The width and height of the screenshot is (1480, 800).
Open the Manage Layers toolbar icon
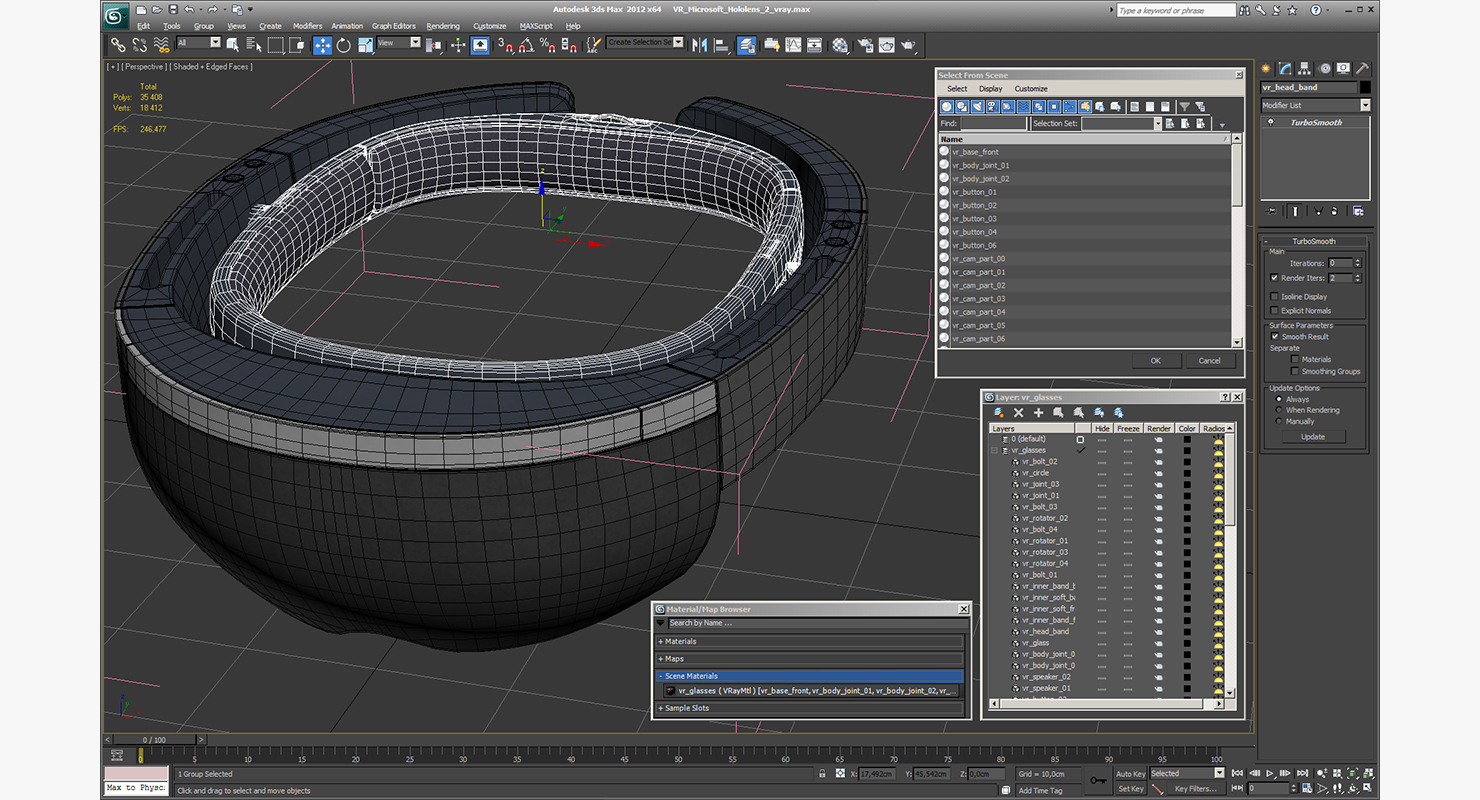[746, 45]
